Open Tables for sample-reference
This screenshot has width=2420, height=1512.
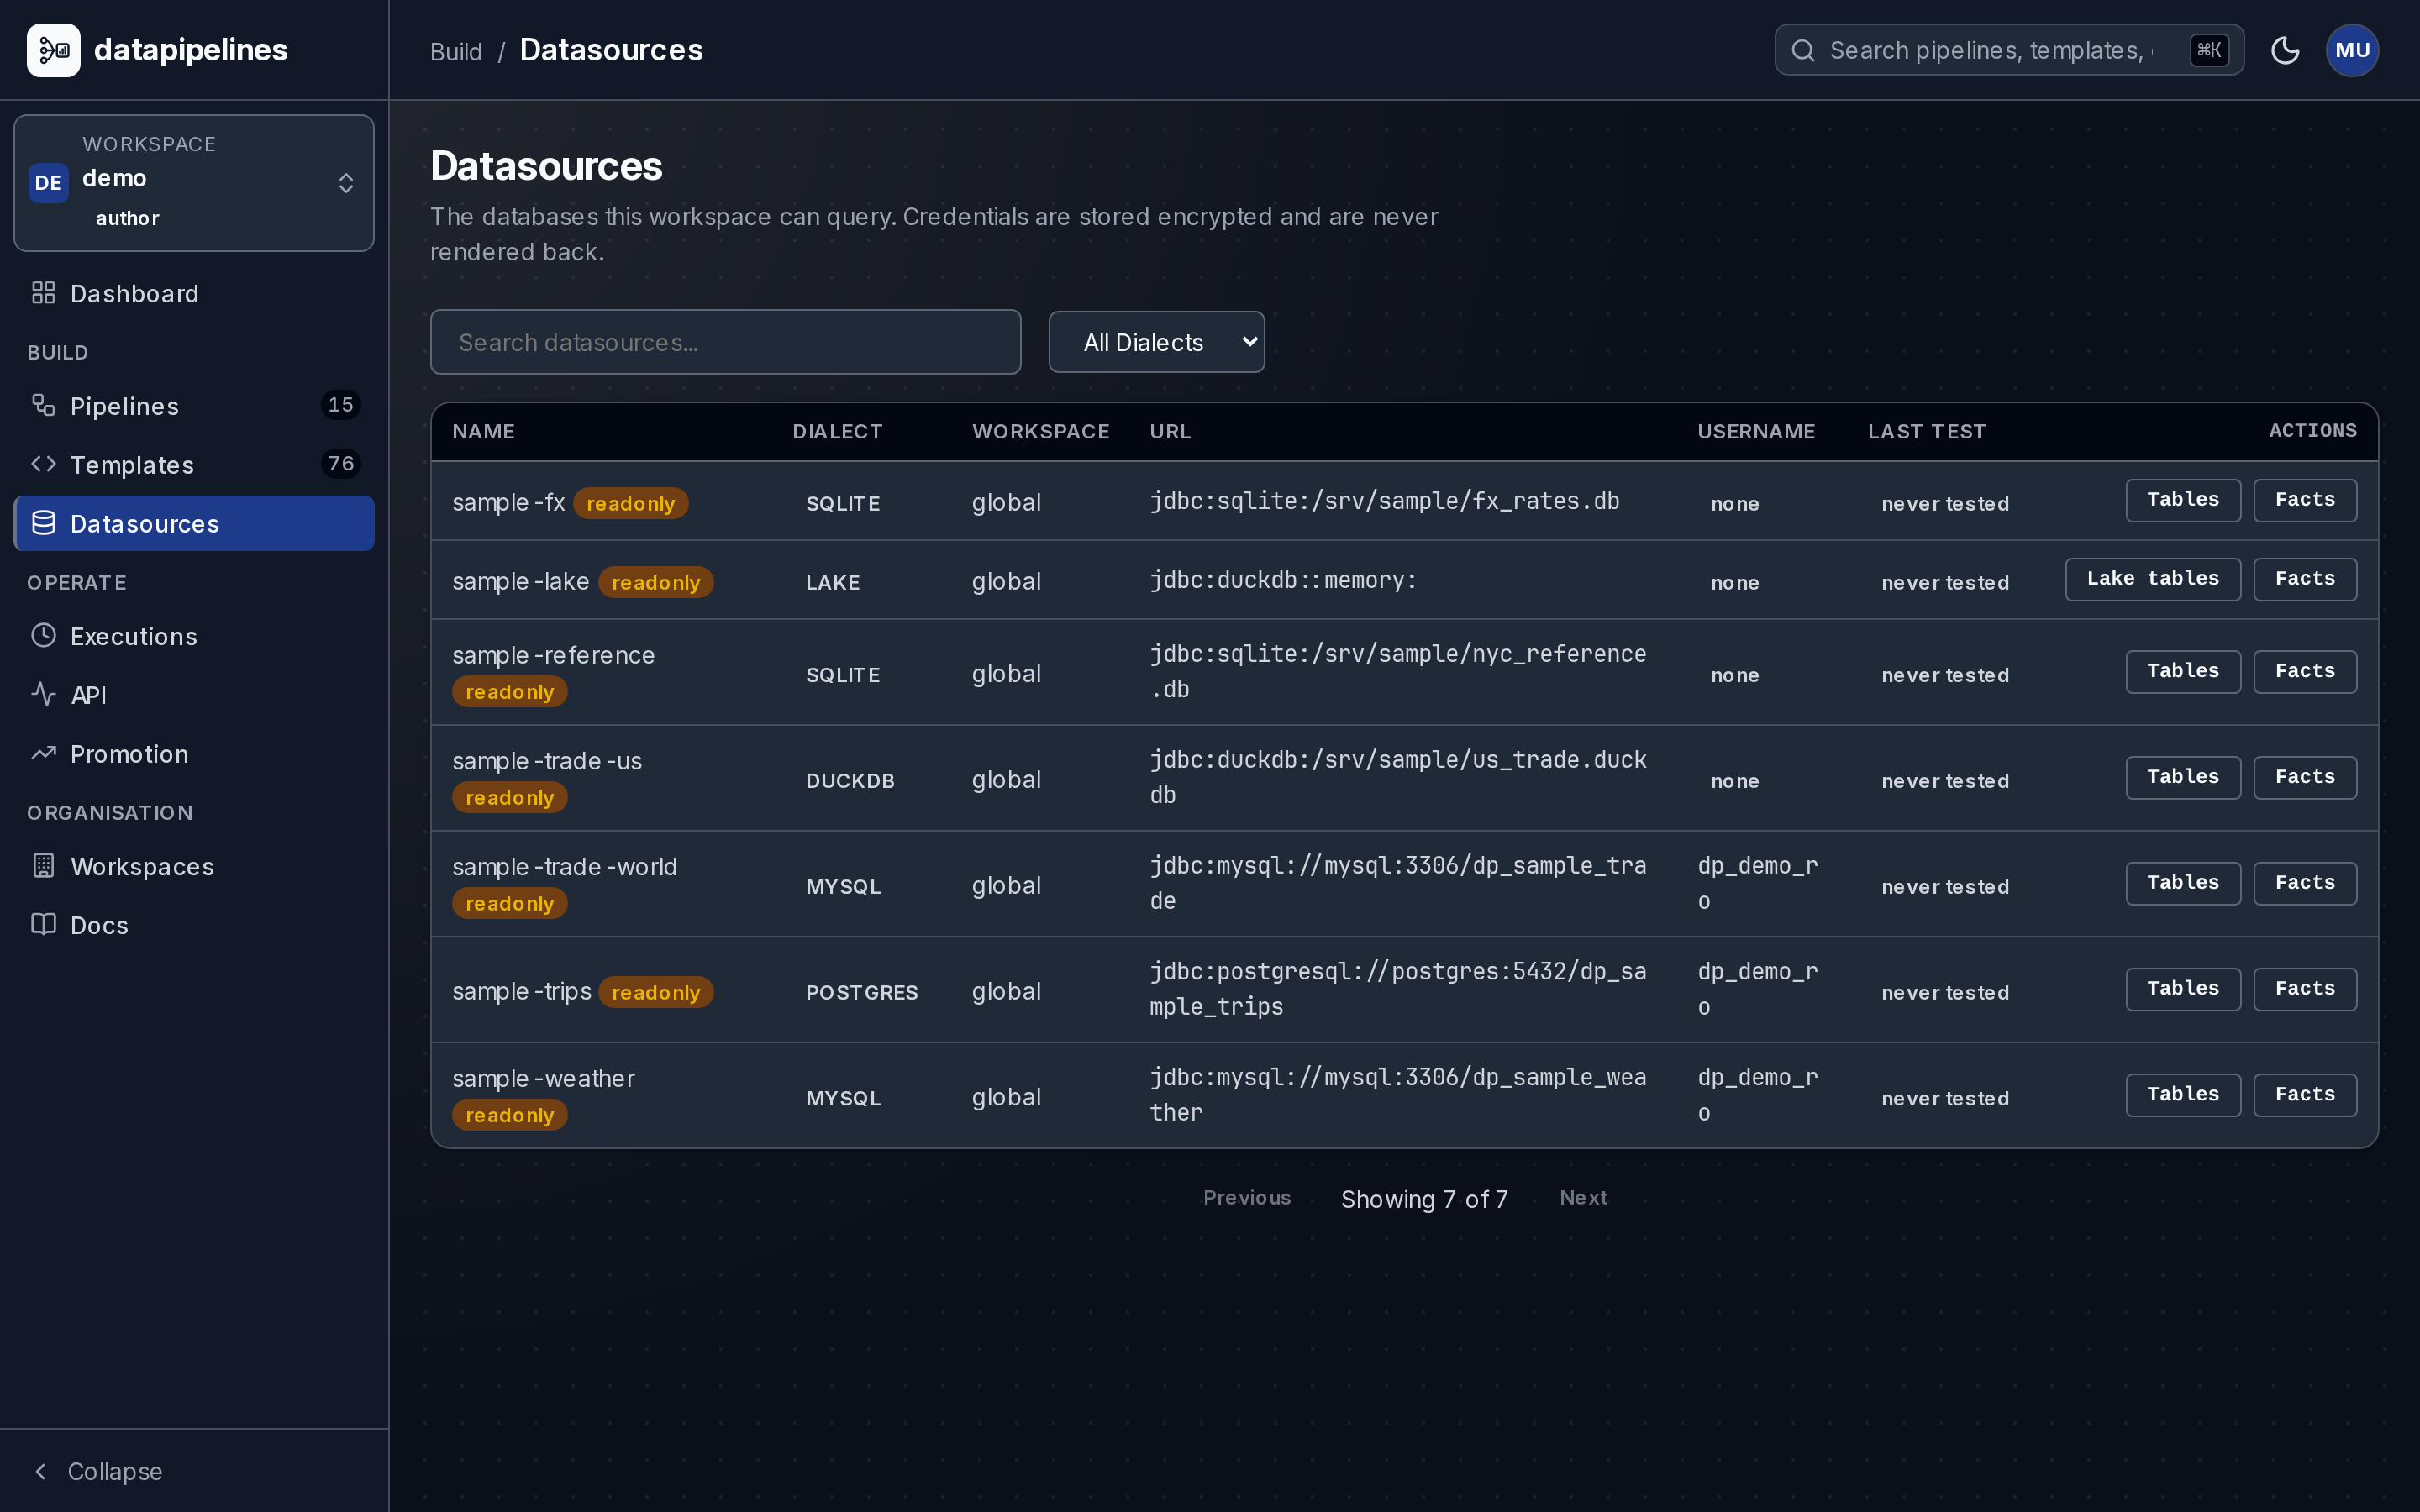tap(2183, 672)
